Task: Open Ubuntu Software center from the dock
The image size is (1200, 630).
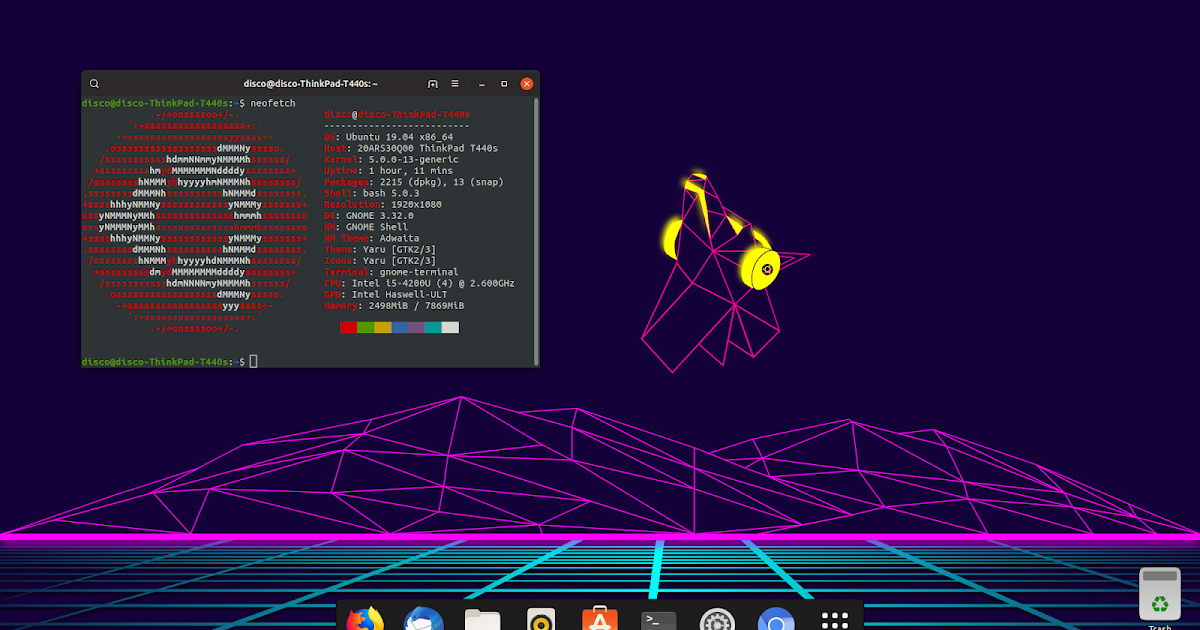Action: pyautogui.click(x=600, y=620)
